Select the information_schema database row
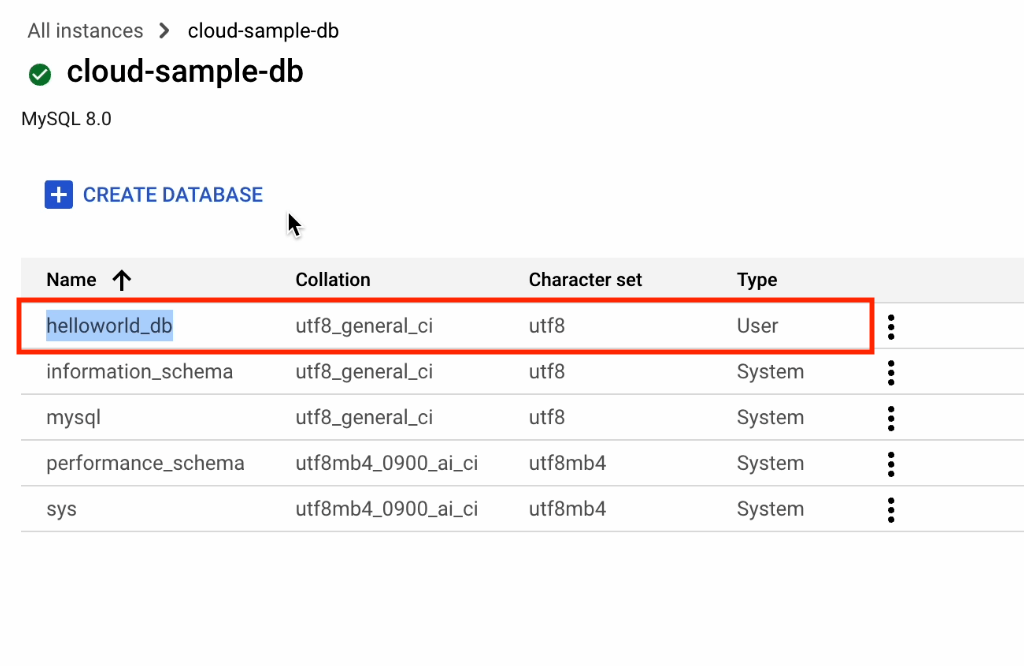The height and width of the screenshot is (666, 1024). coord(139,372)
